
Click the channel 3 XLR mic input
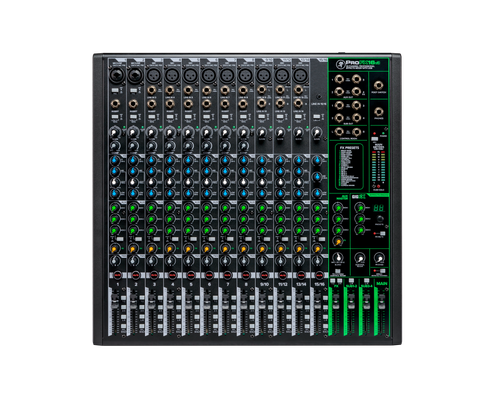click(x=153, y=75)
